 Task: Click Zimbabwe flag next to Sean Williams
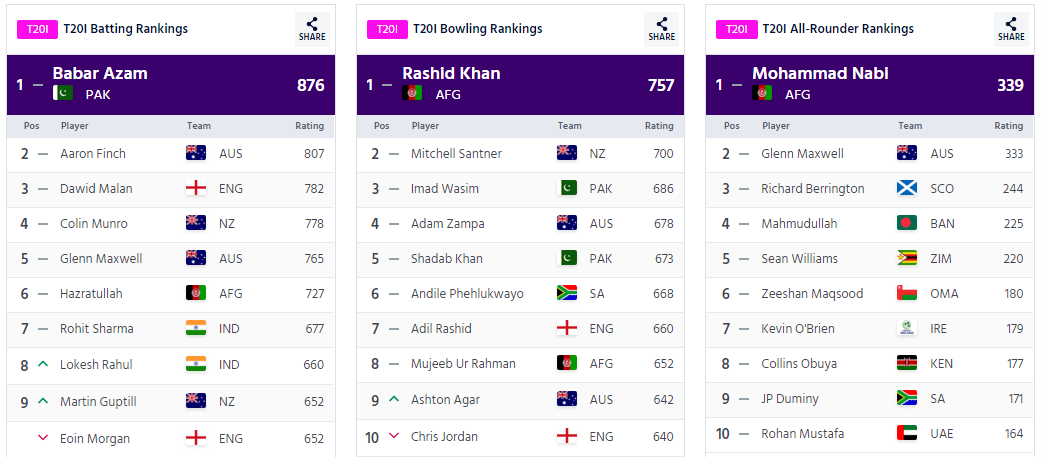click(907, 258)
